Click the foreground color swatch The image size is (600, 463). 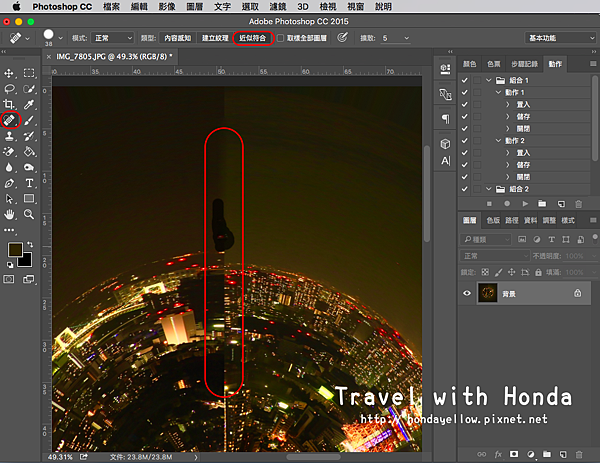[13, 250]
